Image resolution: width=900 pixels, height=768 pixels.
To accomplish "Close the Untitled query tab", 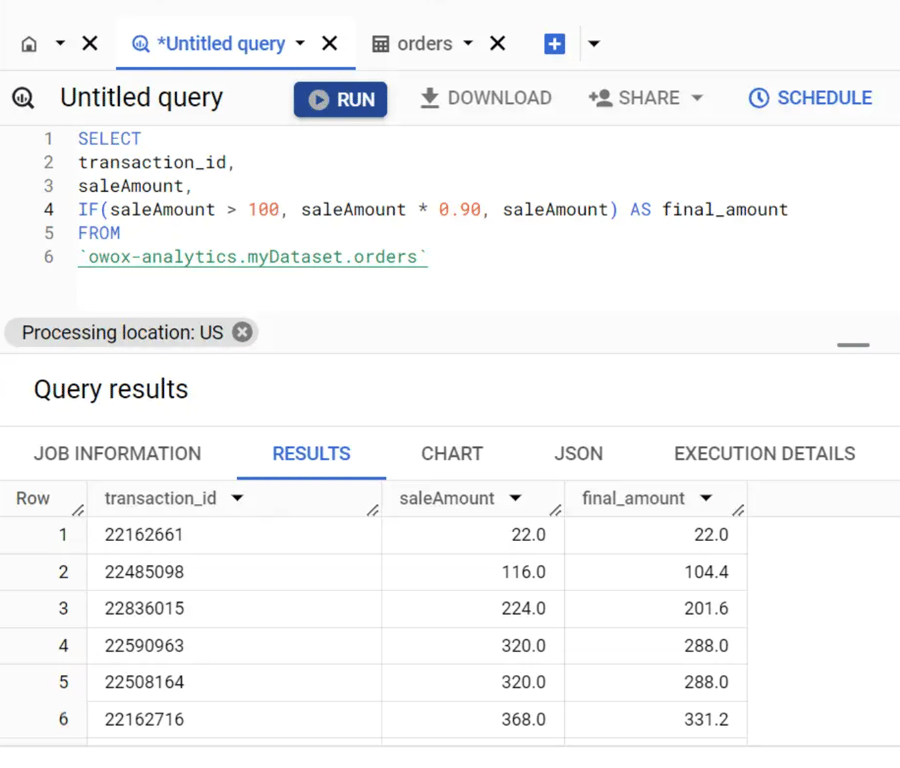I will point(329,44).
